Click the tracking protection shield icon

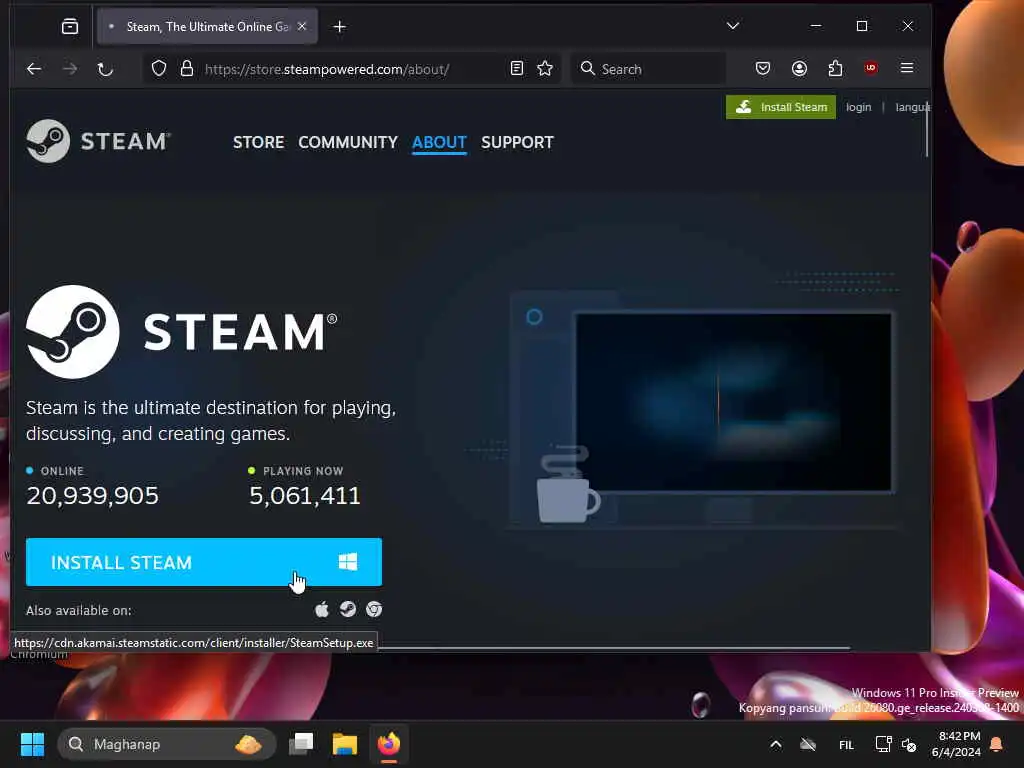pos(159,69)
